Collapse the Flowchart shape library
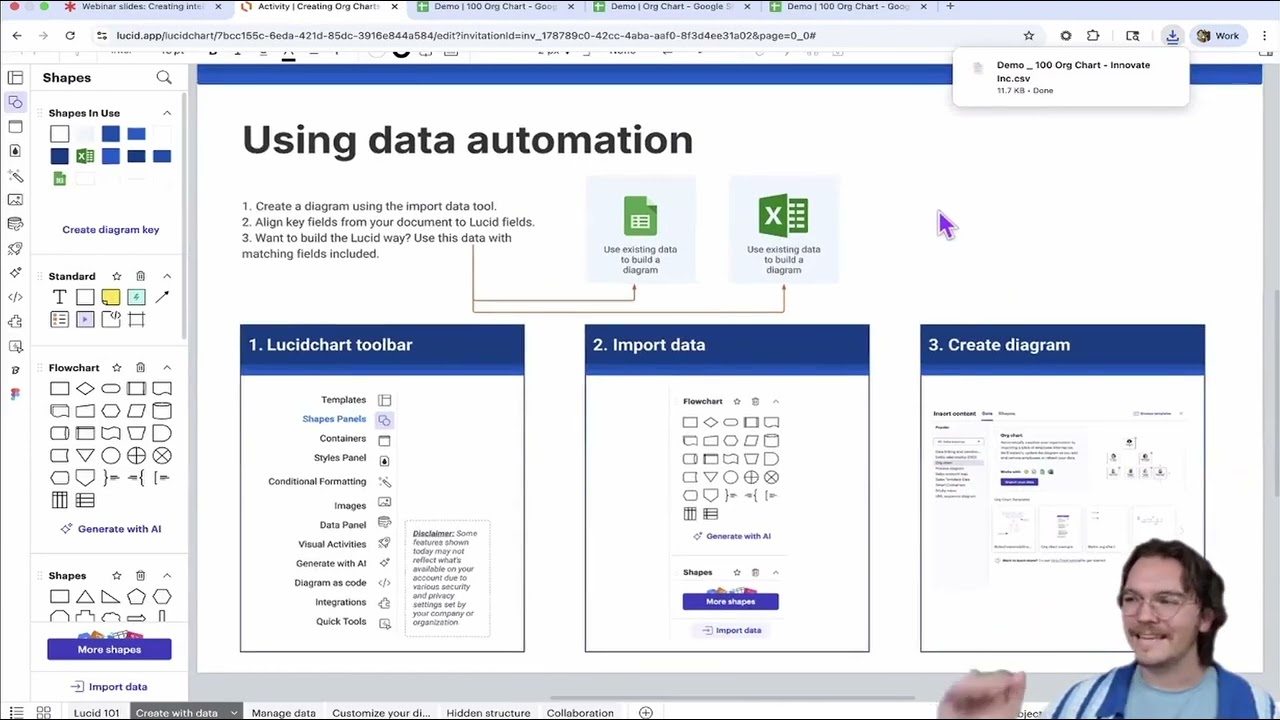The width and height of the screenshot is (1280, 720). click(x=167, y=368)
